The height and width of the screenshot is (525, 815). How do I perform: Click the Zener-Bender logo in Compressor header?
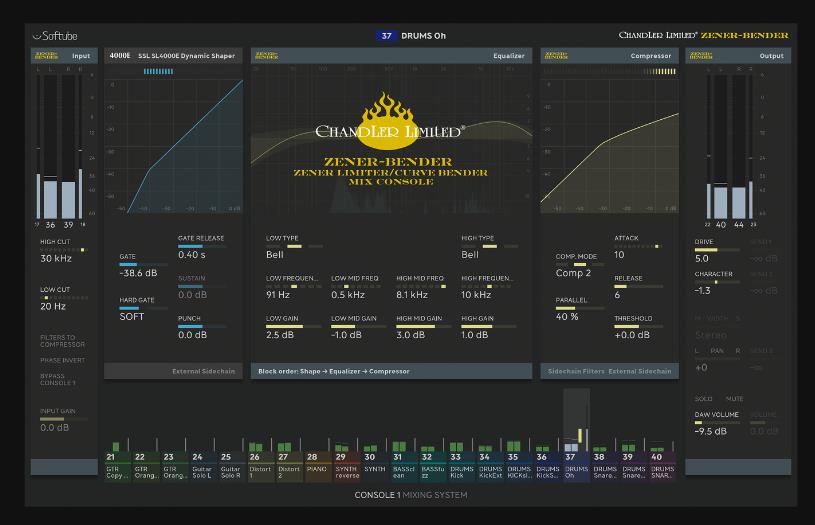tap(556, 56)
